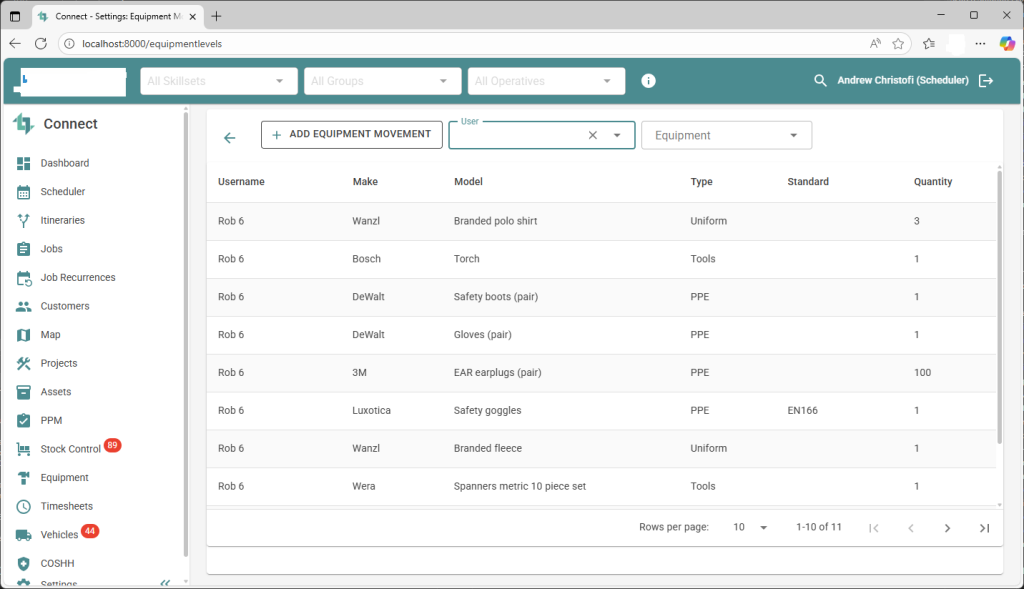The image size is (1024, 589).
Task: Go back using the page arrow
Action: [x=229, y=138]
